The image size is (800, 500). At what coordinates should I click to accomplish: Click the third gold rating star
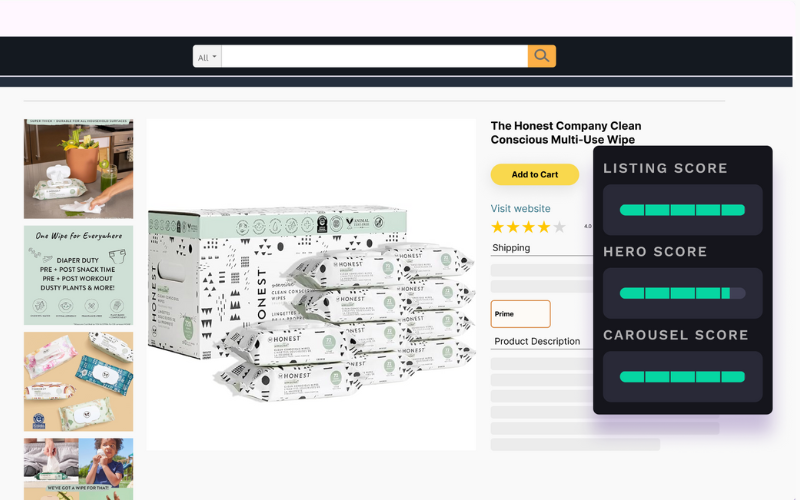529,227
